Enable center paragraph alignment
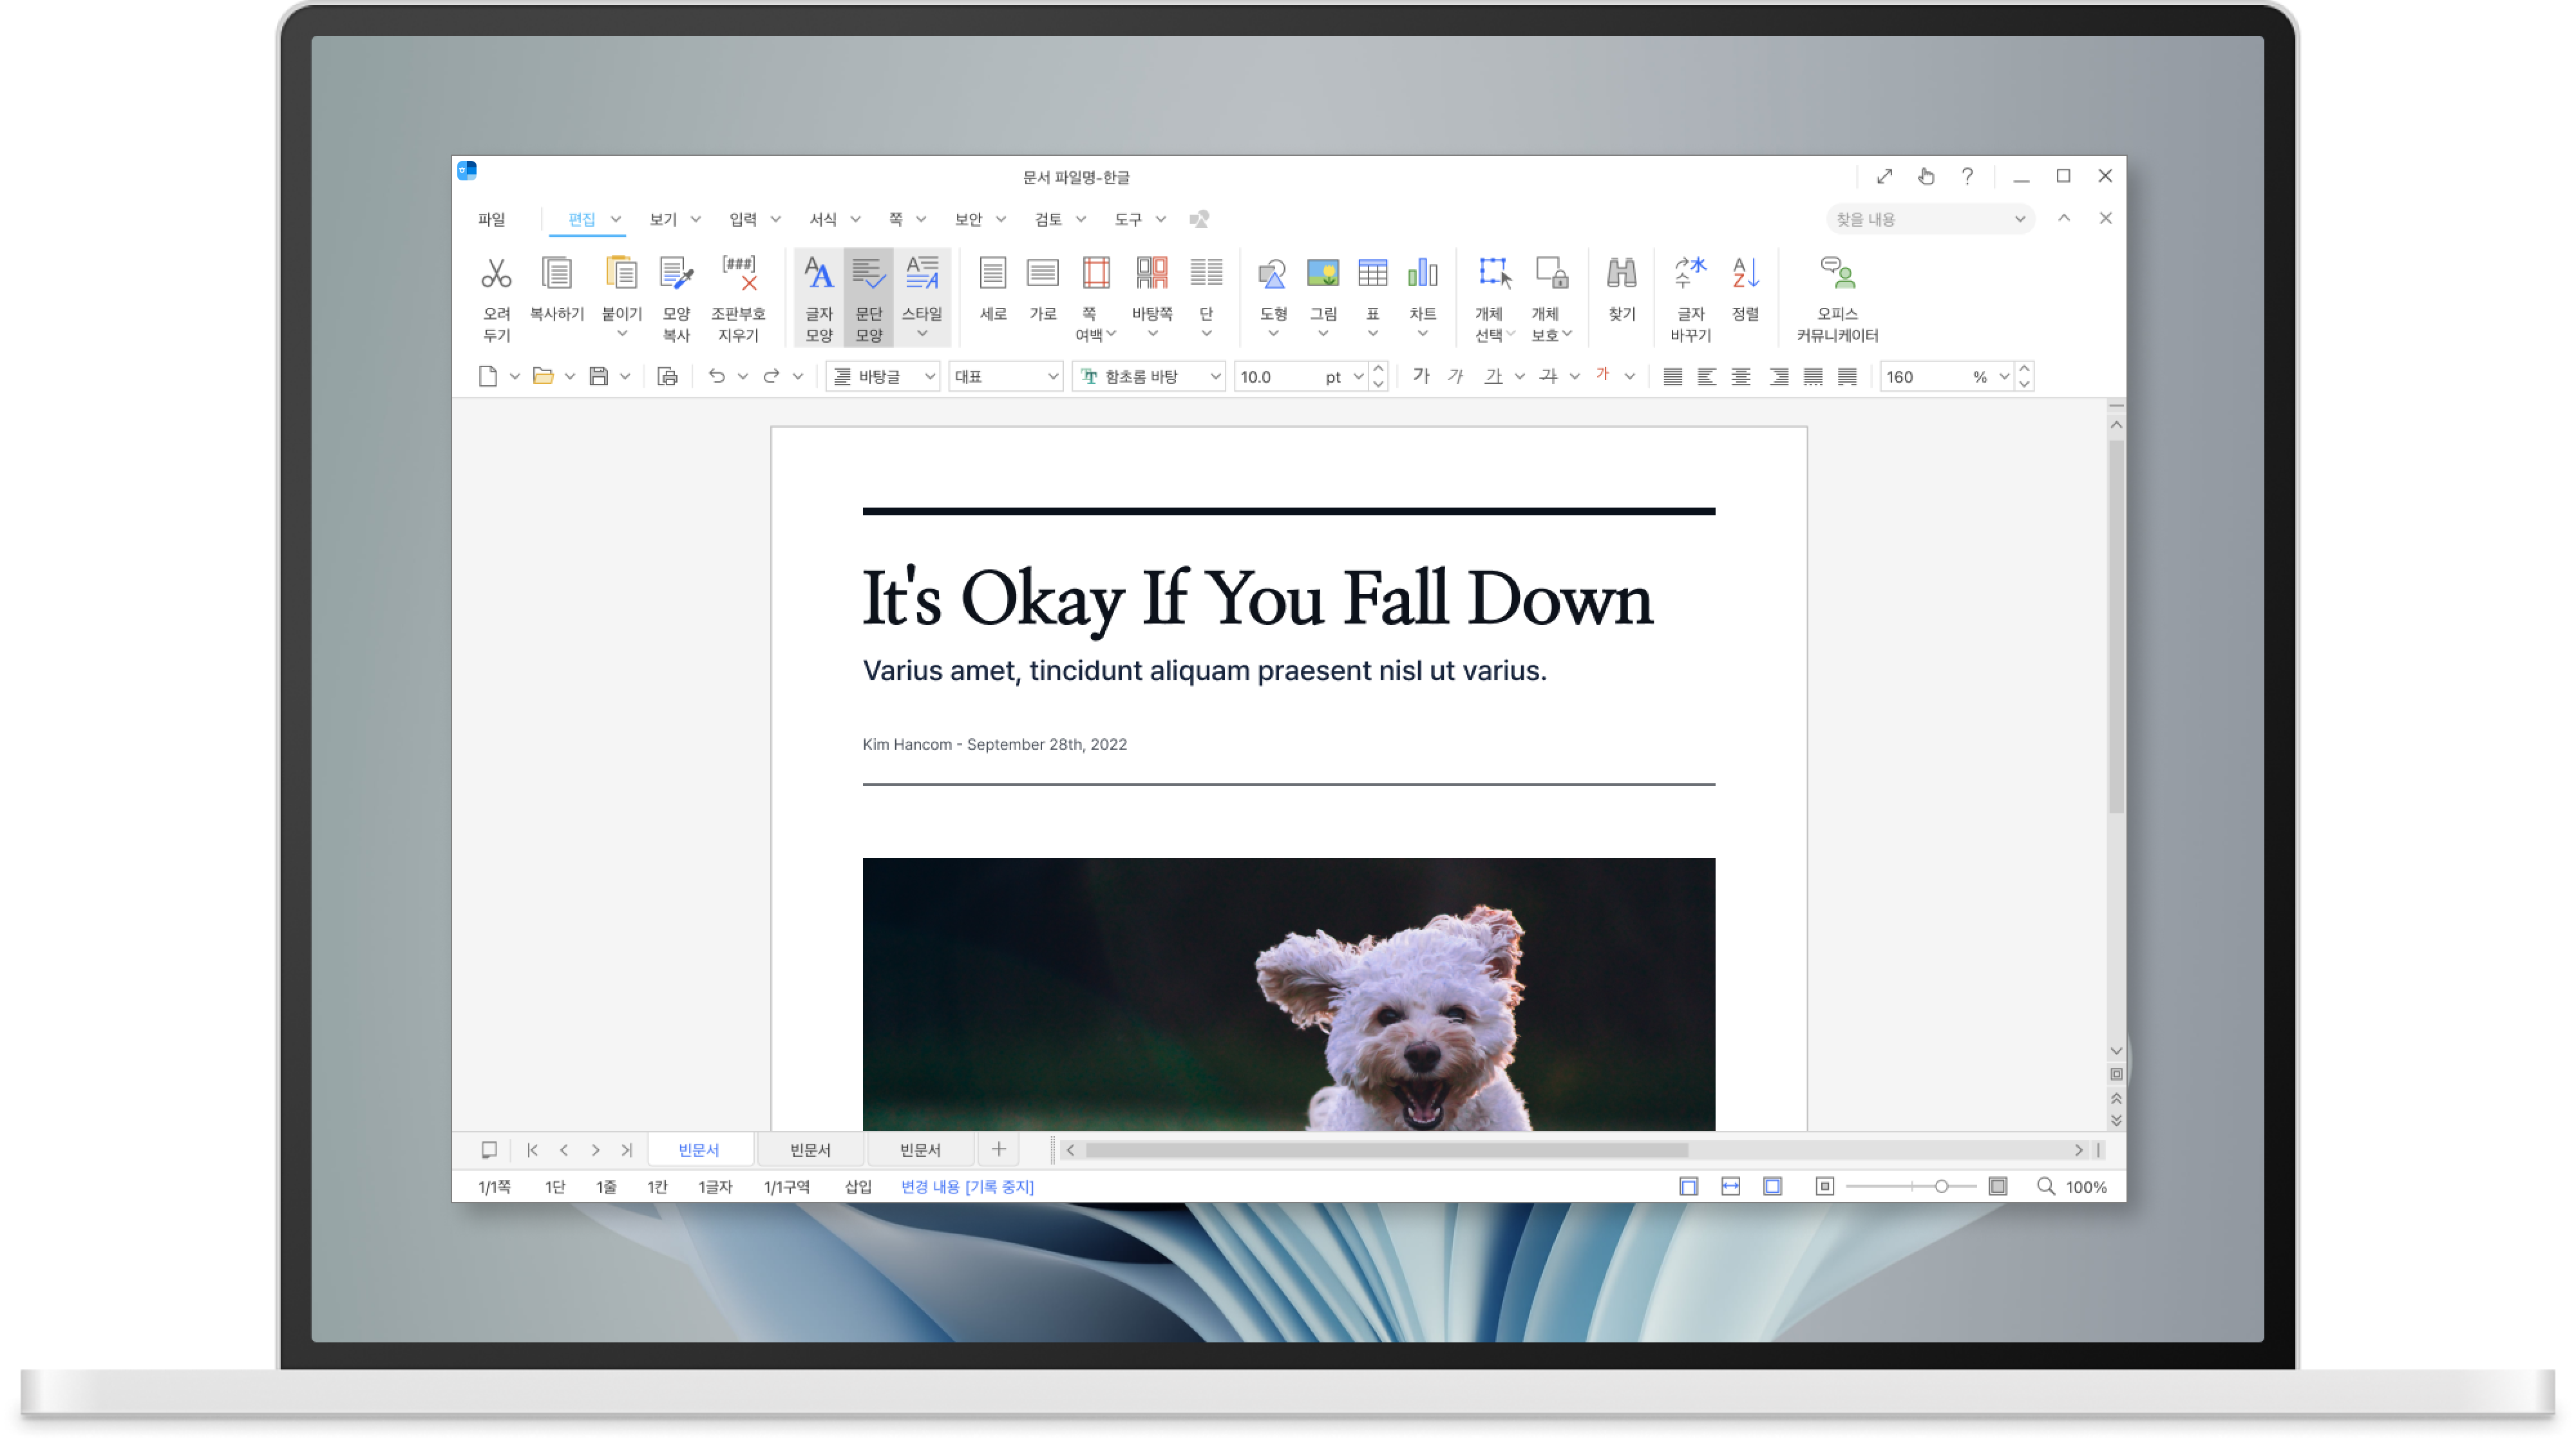The height and width of the screenshot is (1439, 2576). [x=1741, y=377]
